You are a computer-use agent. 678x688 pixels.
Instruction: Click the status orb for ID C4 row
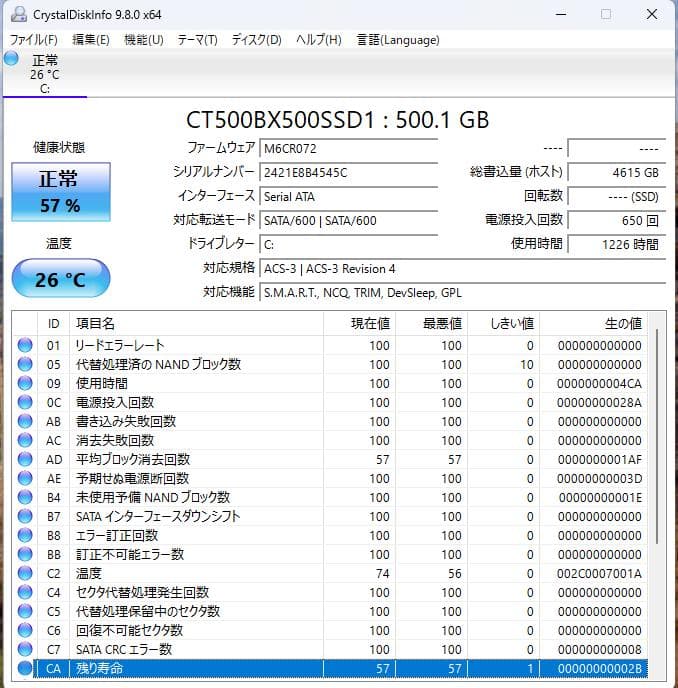coord(25,592)
